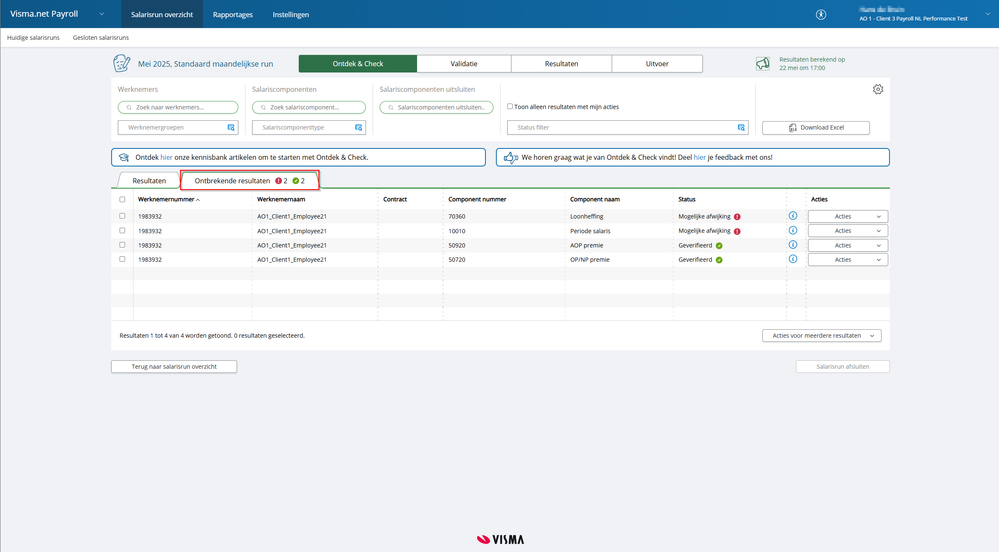Select the checkbox for Loonheffing row

coord(122,216)
